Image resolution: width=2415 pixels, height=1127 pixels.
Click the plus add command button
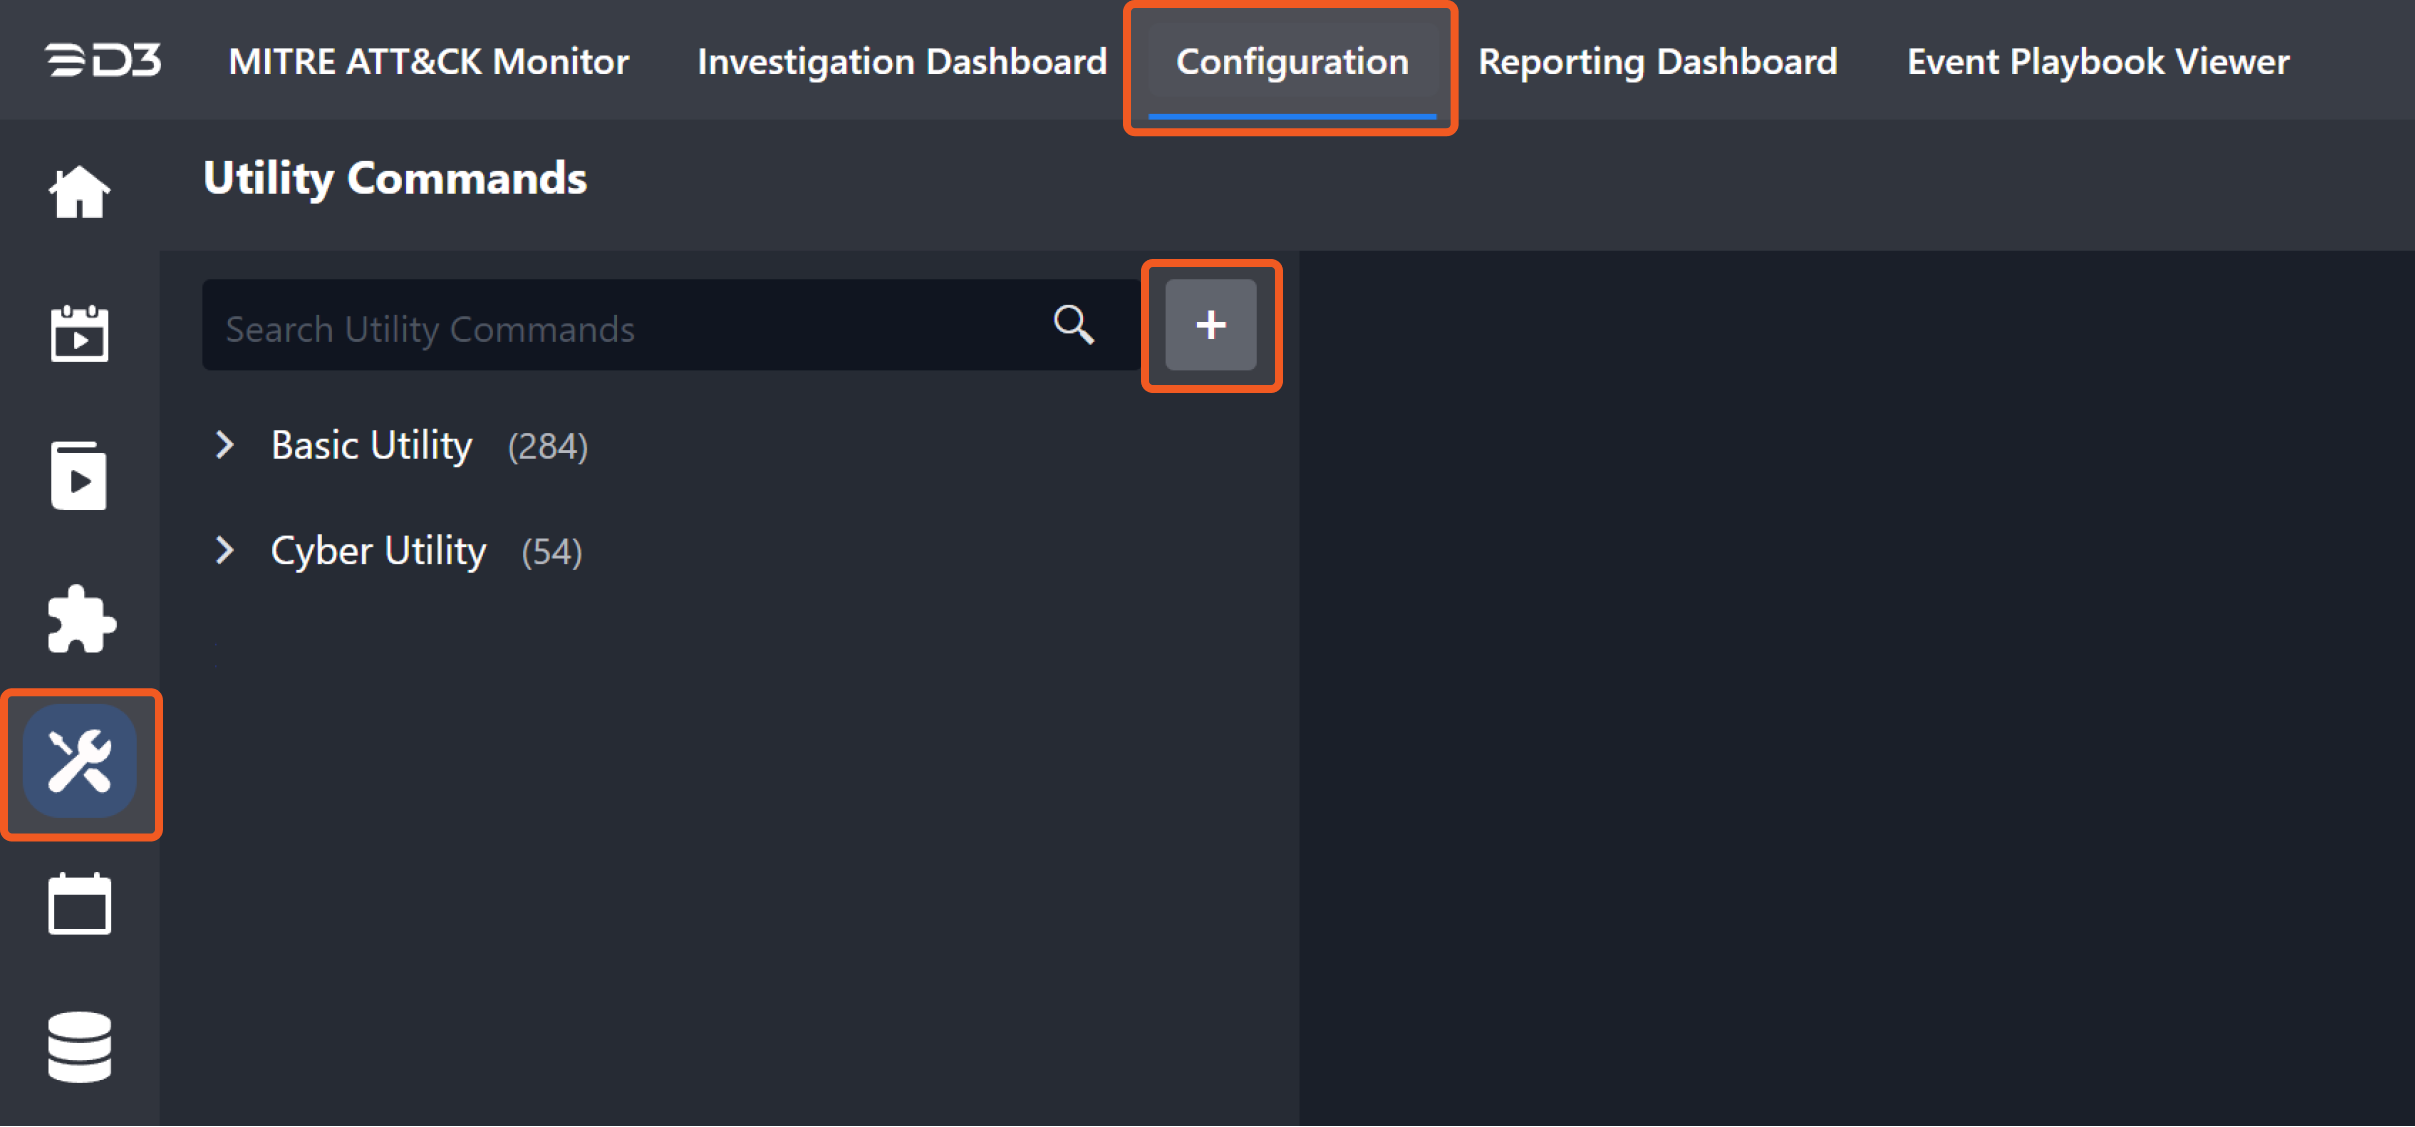point(1210,325)
